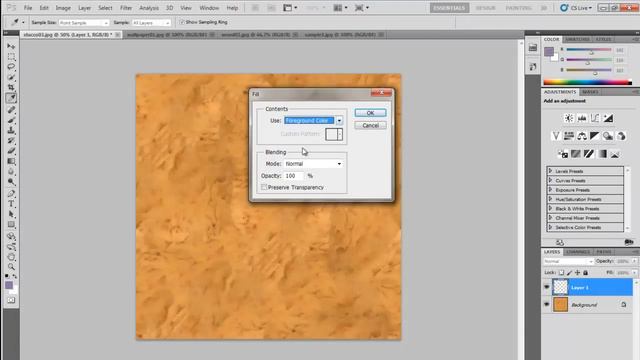Add a Channel Mixer adjustment
Viewport: 640px width, 360px height.
(621, 136)
